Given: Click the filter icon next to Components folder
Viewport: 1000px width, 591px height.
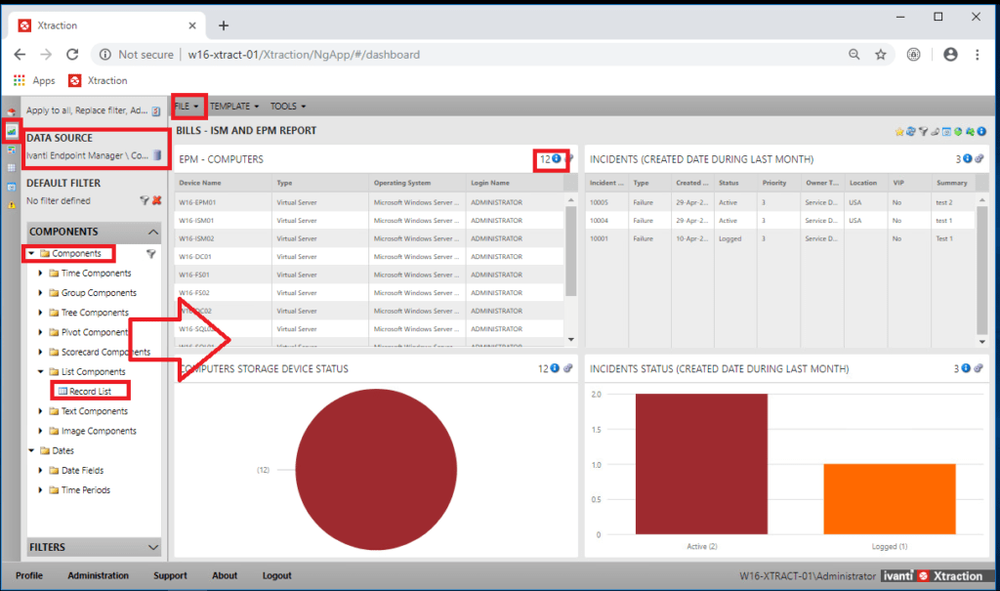Looking at the screenshot, I should (149, 253).
